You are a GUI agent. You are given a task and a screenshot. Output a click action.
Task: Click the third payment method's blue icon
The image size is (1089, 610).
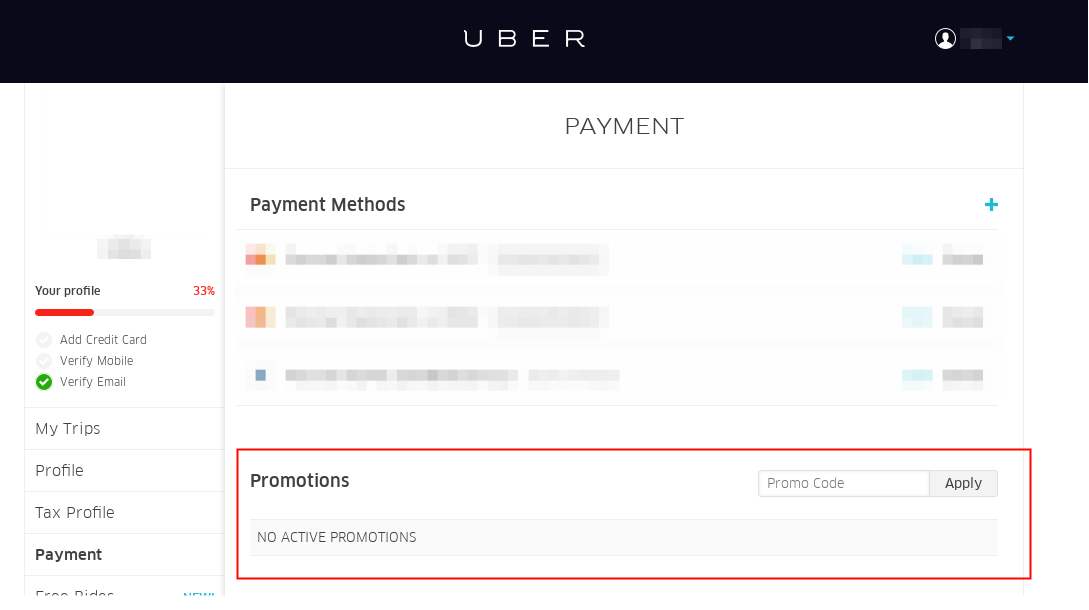(260, 376)
